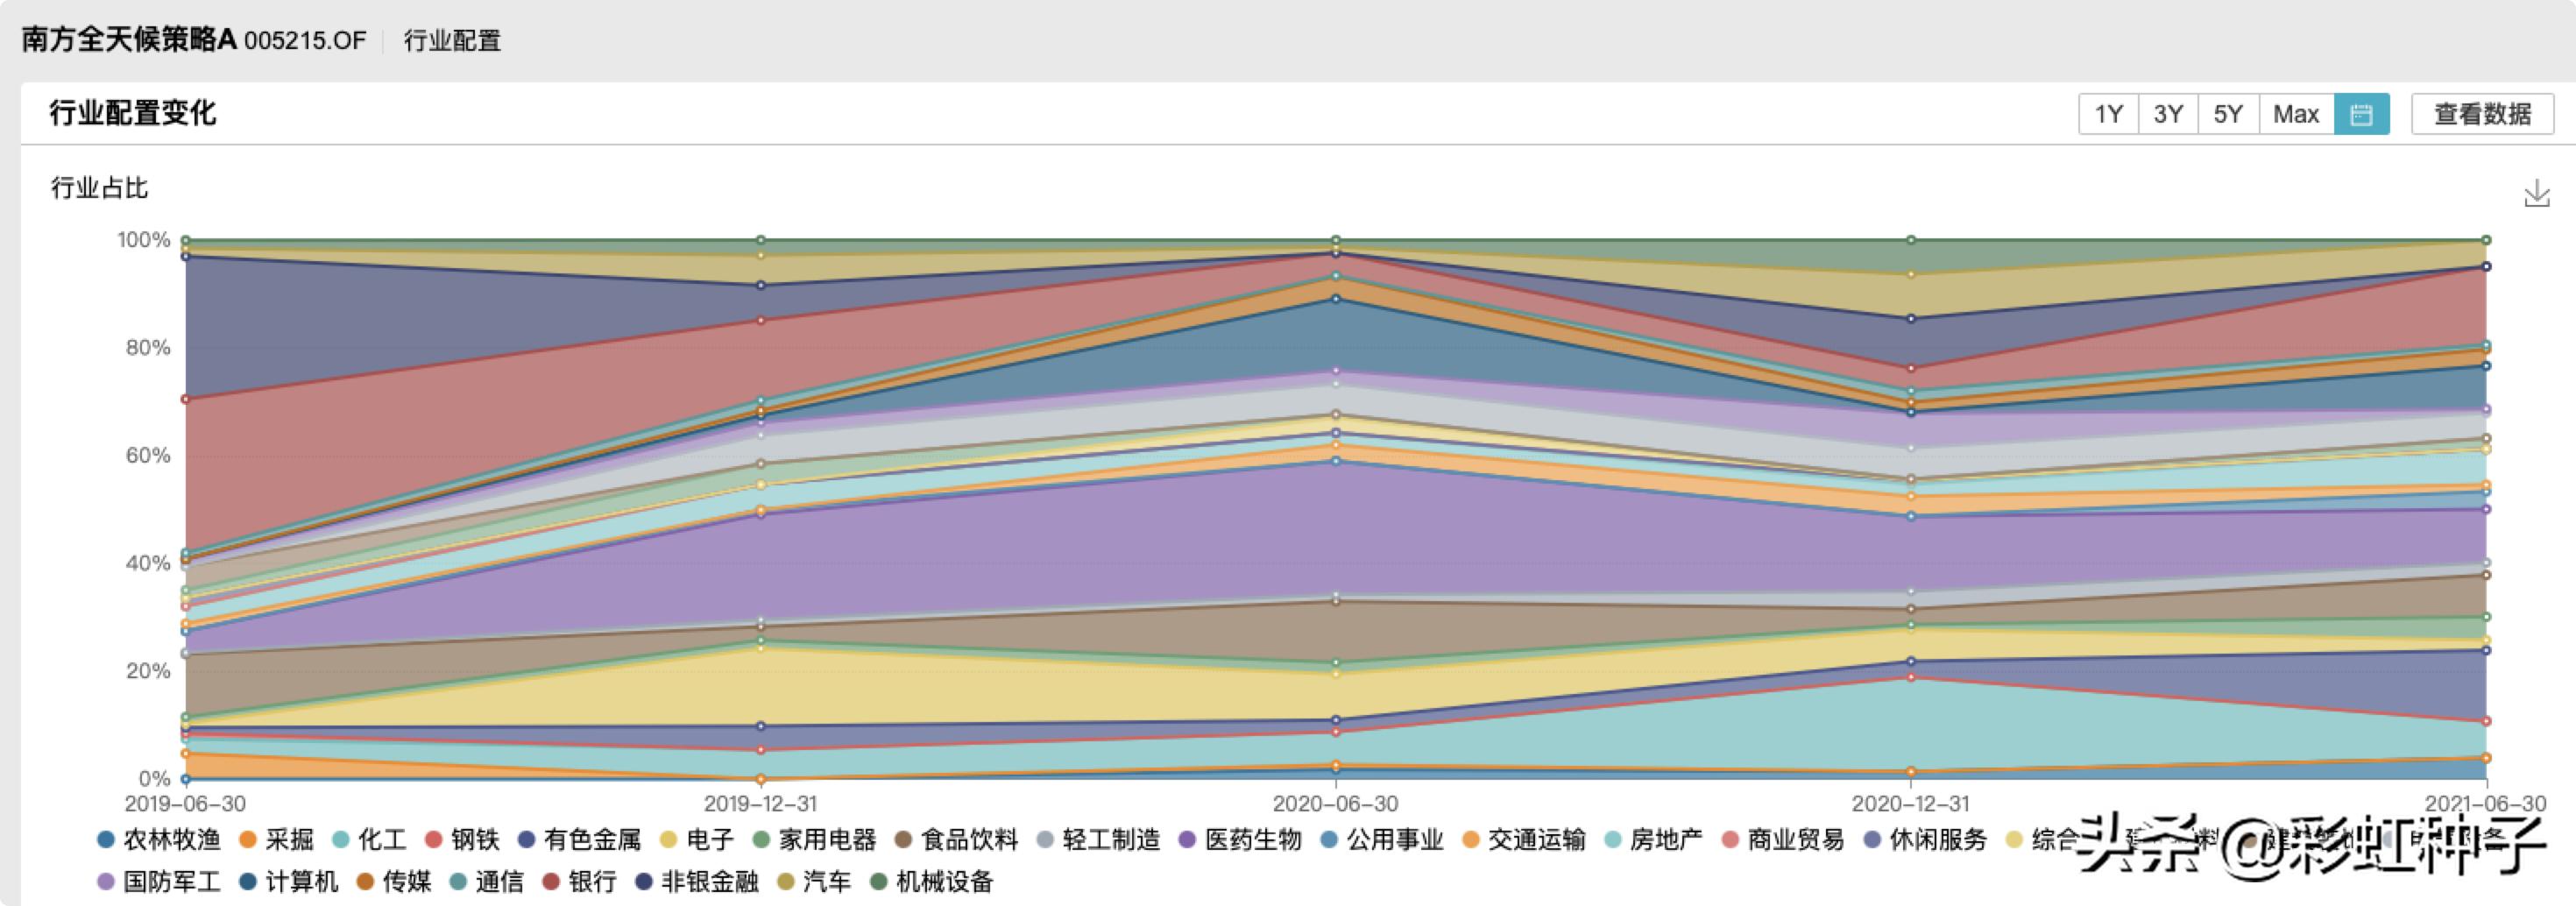Hide the 房地产 series via legend
The width and height of the screenshot is (2576, 906).
1653,840
